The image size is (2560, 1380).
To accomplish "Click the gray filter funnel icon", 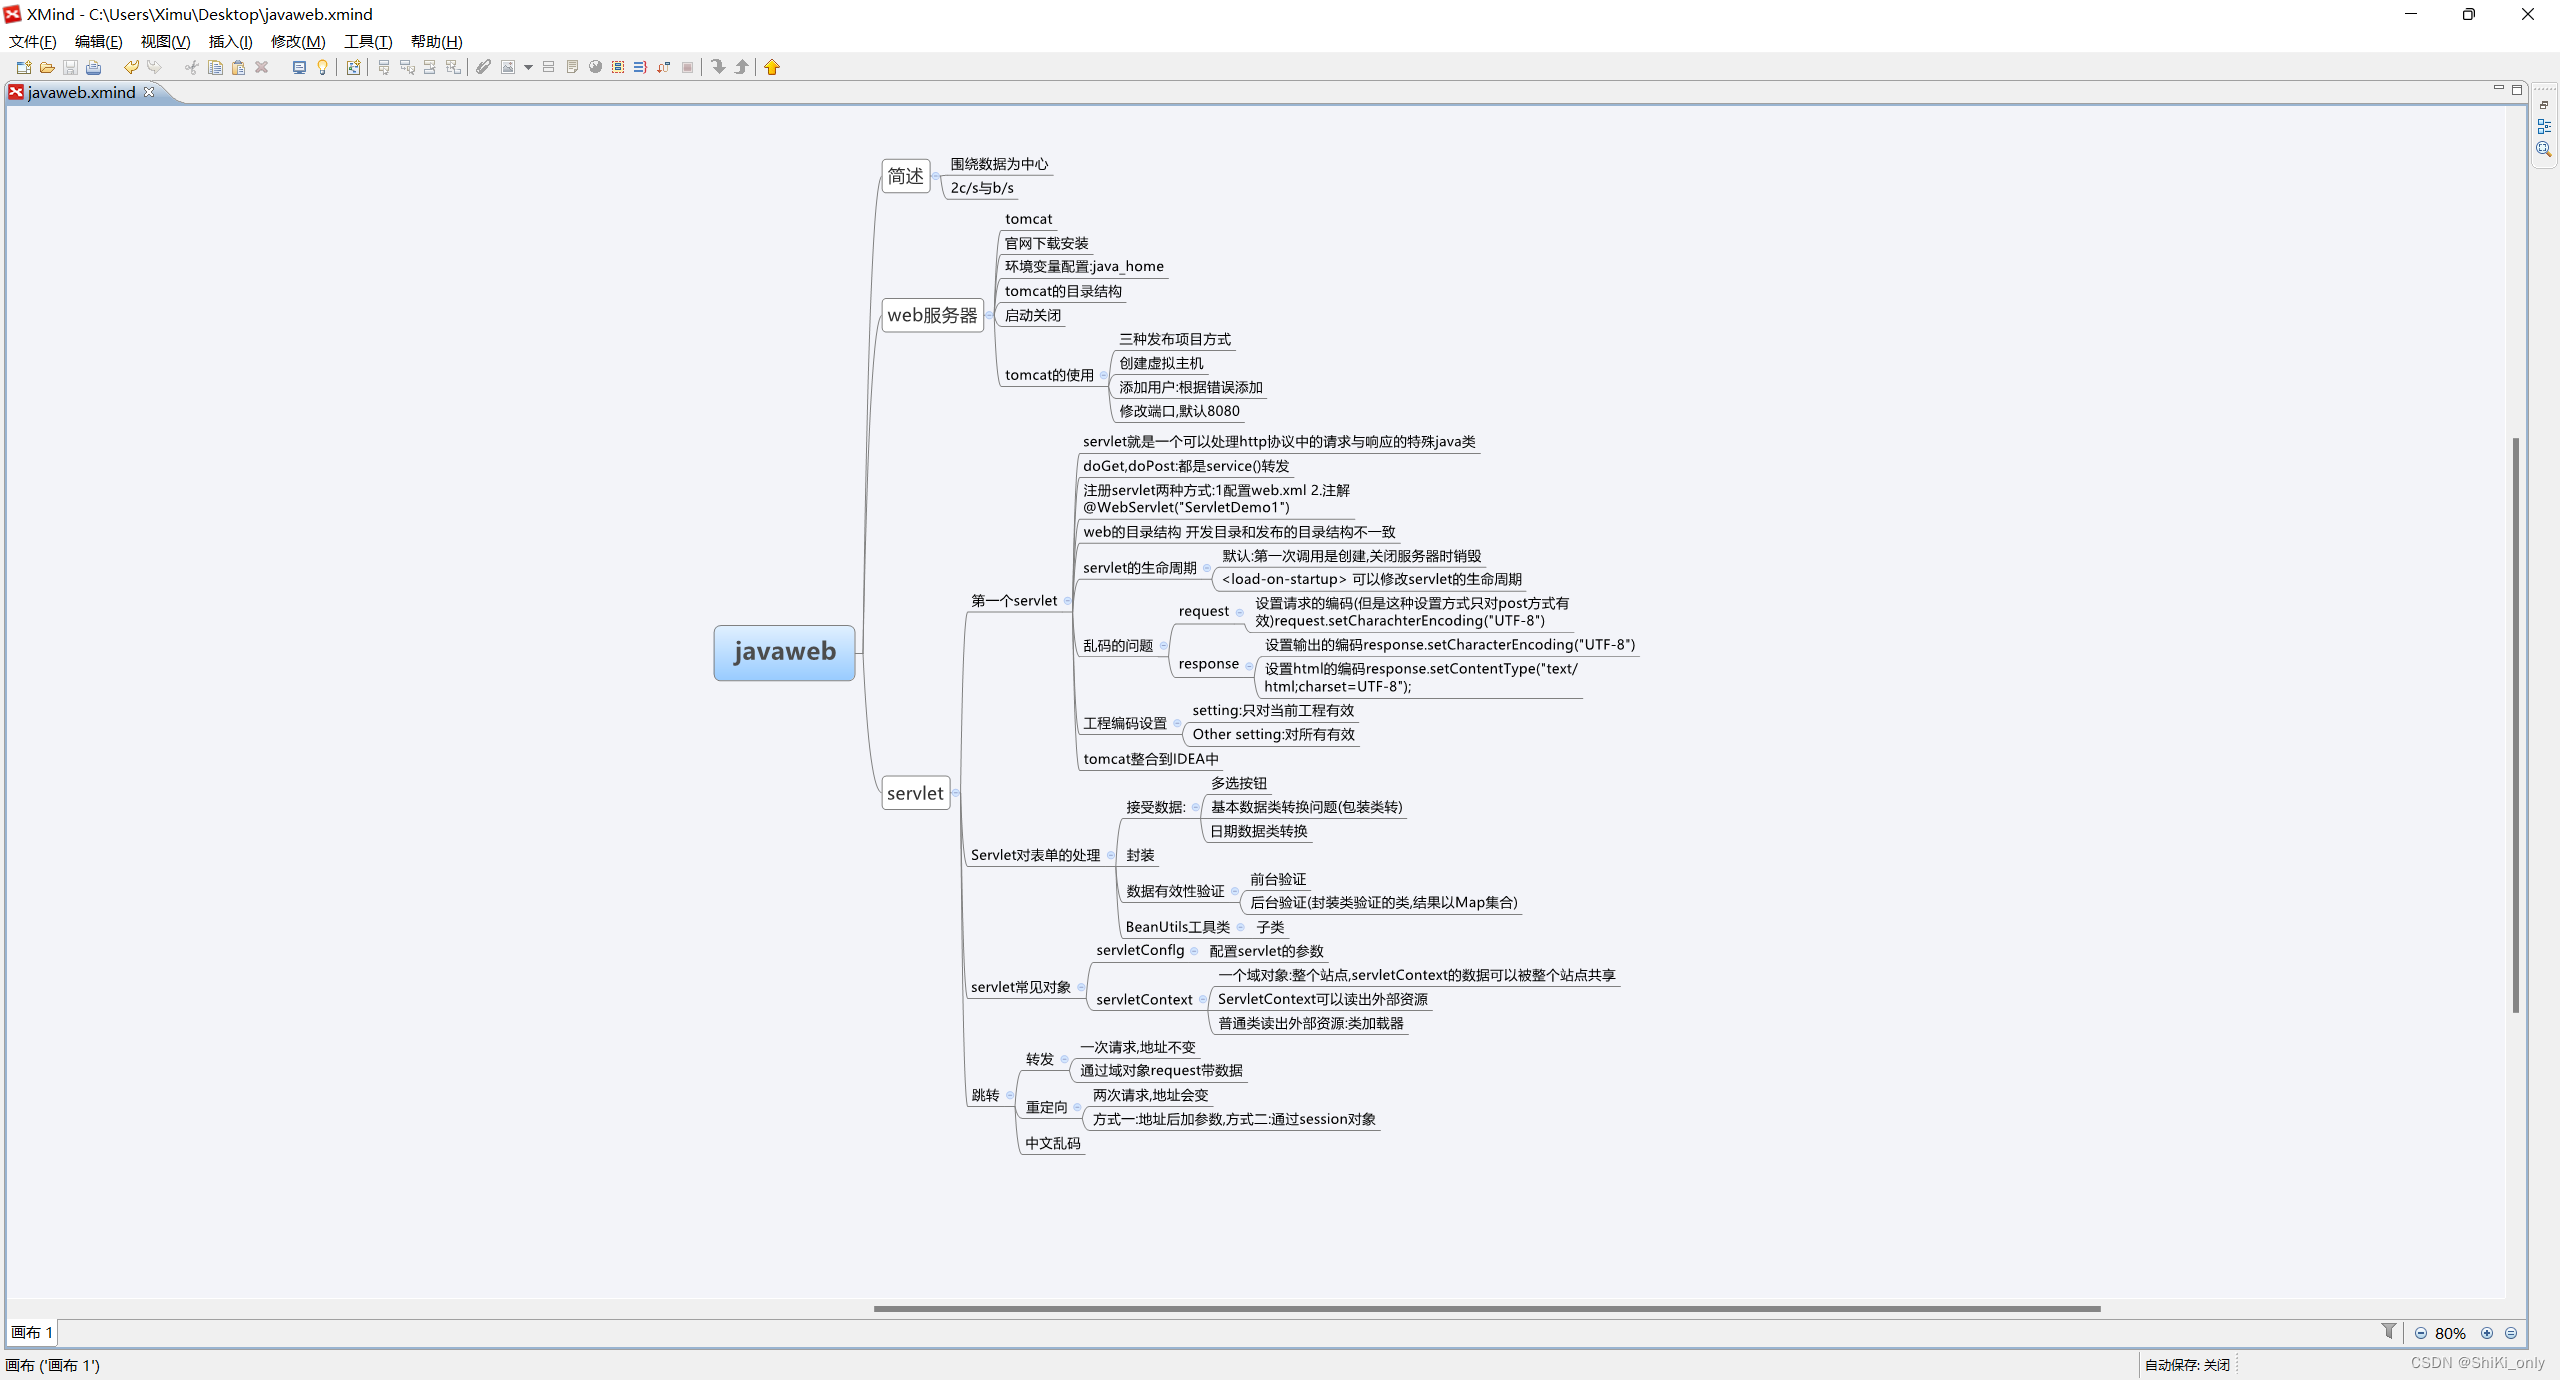I will 2389,1331.
